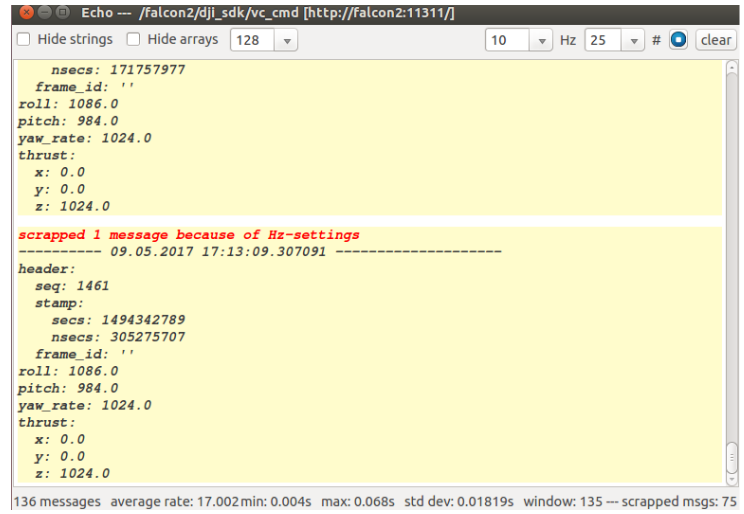Click the 'std dev: 0.01819s' status text
This screenshot has width=744, height=514.
click(459, 501)
